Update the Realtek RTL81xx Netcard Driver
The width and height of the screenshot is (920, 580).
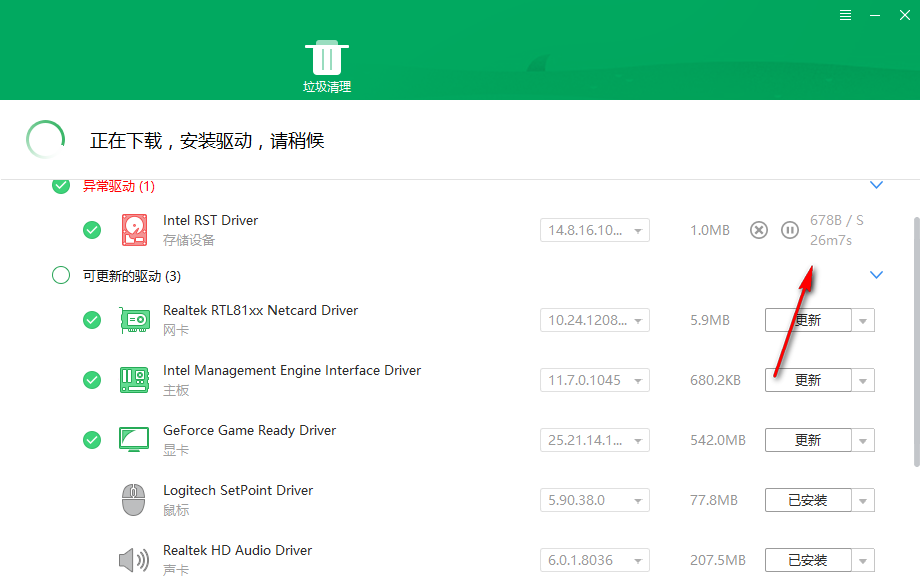tap(808, 320)
